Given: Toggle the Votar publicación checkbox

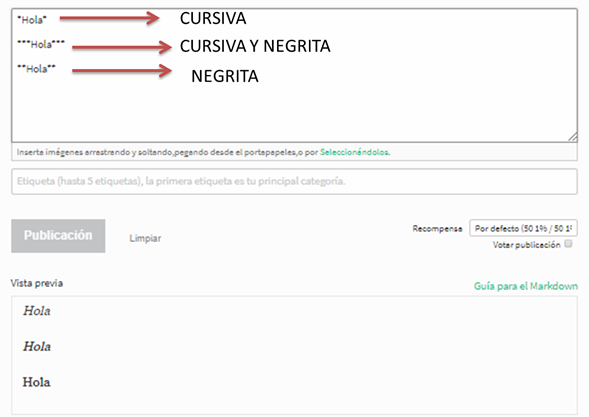Looking at the screenshot, I should [x=569, y=244].
